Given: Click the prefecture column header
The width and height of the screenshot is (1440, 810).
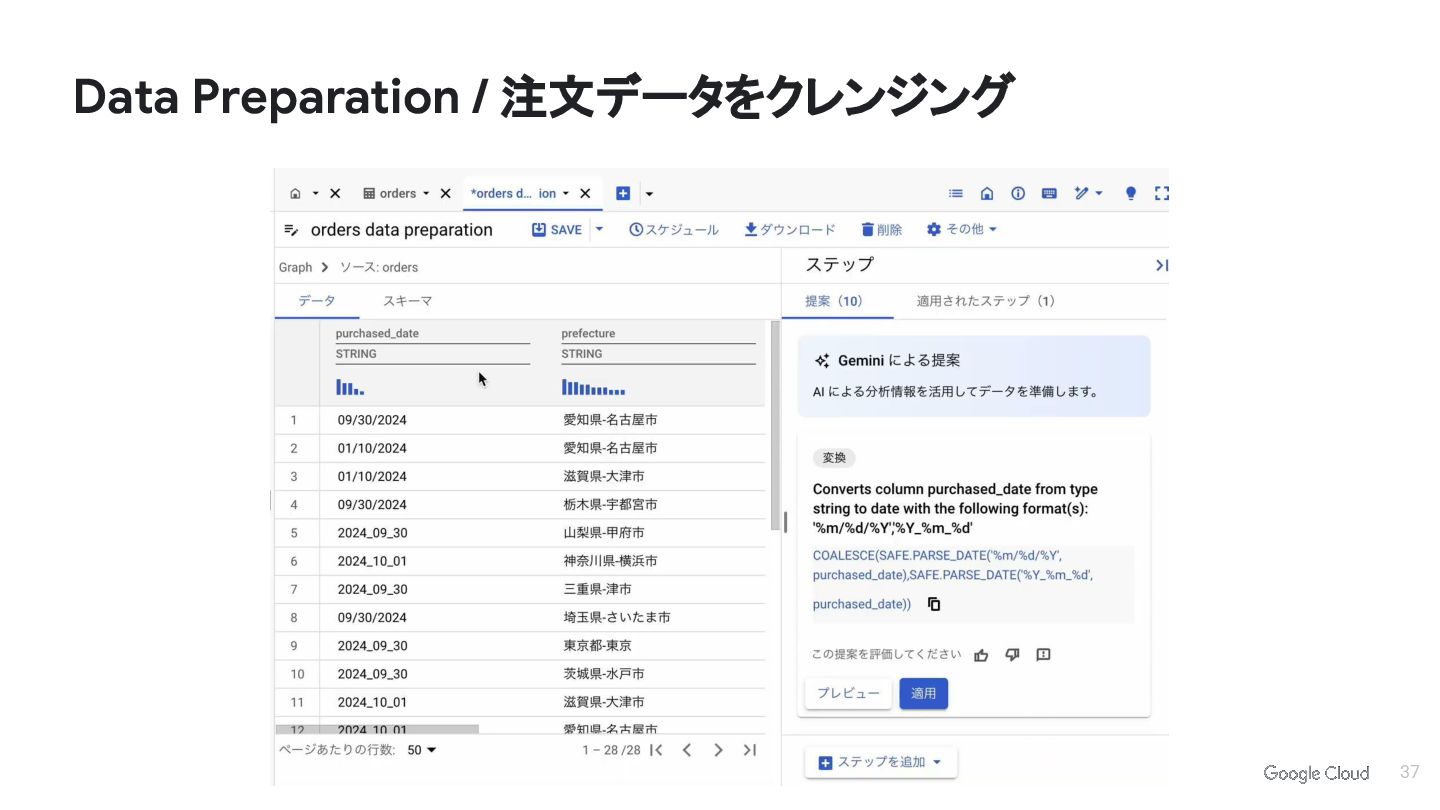Looking at the screenshot, I should point(588,334).
